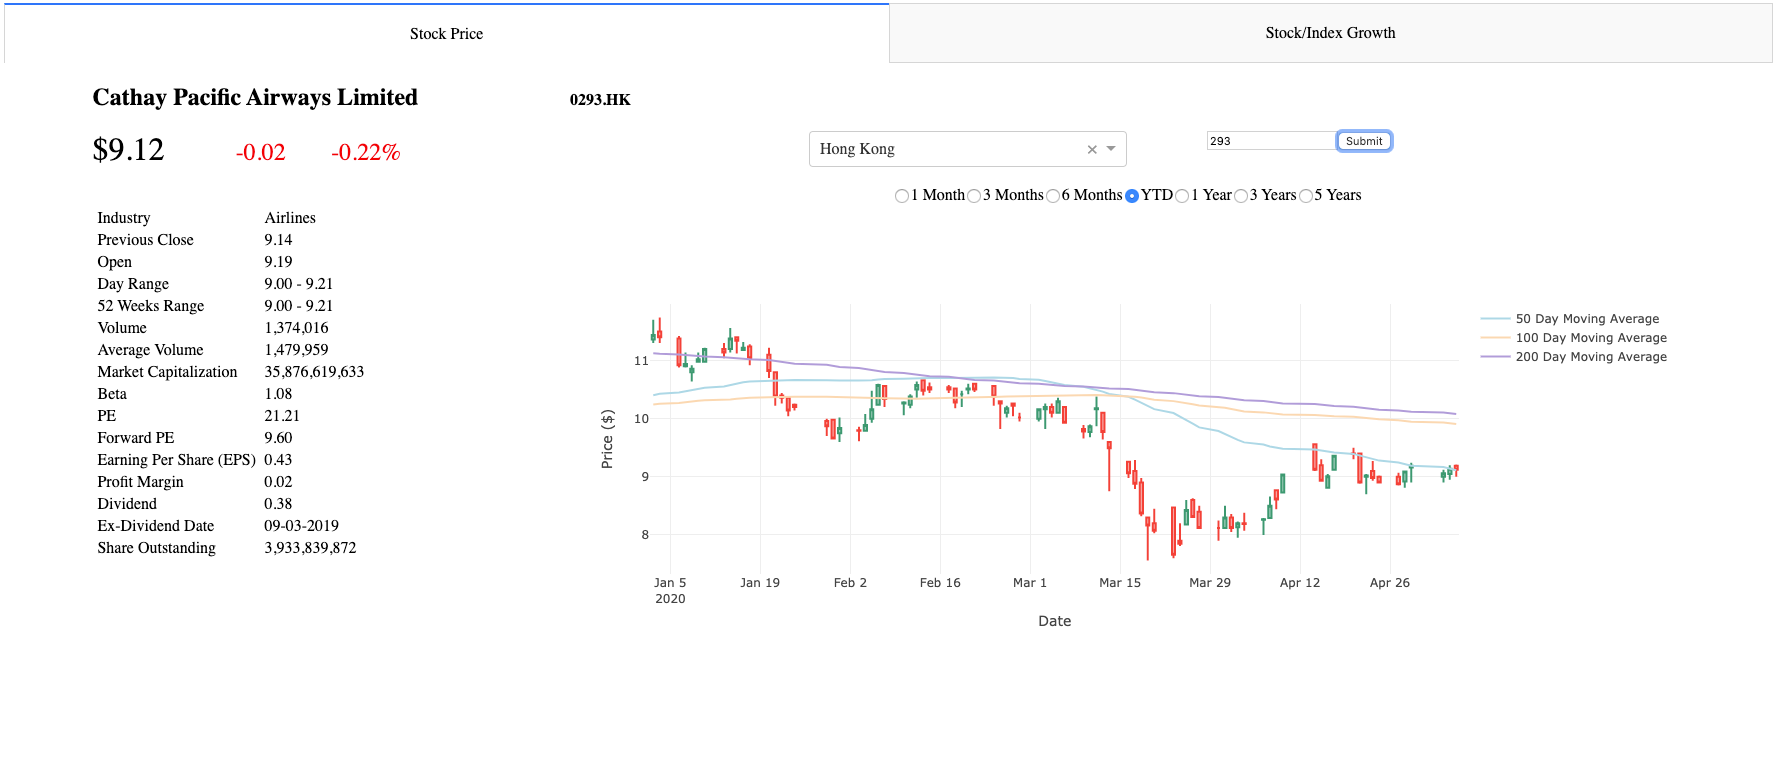Image resolution: width=1778 pixels, height=779 pixels.
Task: Click the $9.12 current price
Action: (x=128, y=150)
